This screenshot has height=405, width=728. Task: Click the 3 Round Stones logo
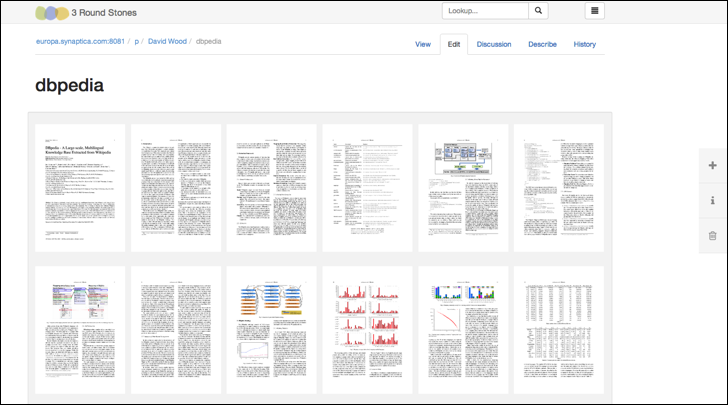pos(86,13)
